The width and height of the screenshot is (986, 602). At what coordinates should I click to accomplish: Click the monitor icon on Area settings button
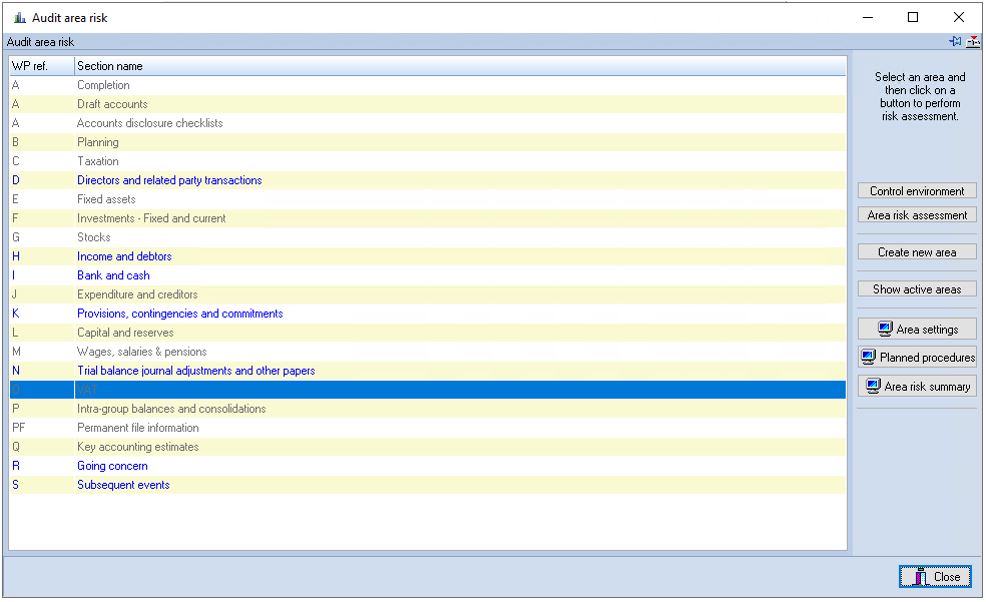885,329
